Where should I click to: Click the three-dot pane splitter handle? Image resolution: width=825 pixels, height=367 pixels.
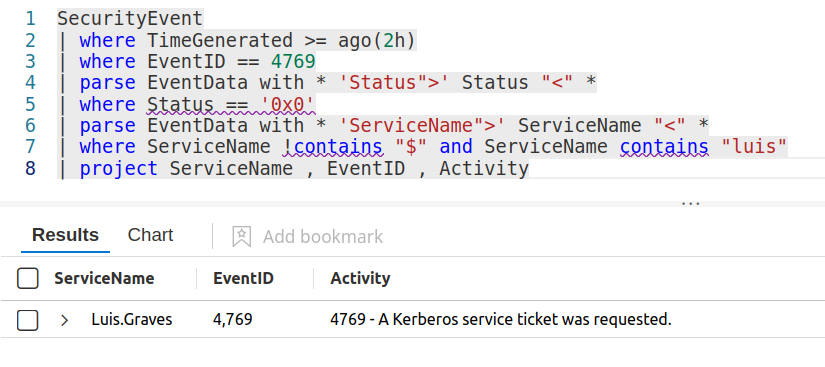[x=690, y=202]
